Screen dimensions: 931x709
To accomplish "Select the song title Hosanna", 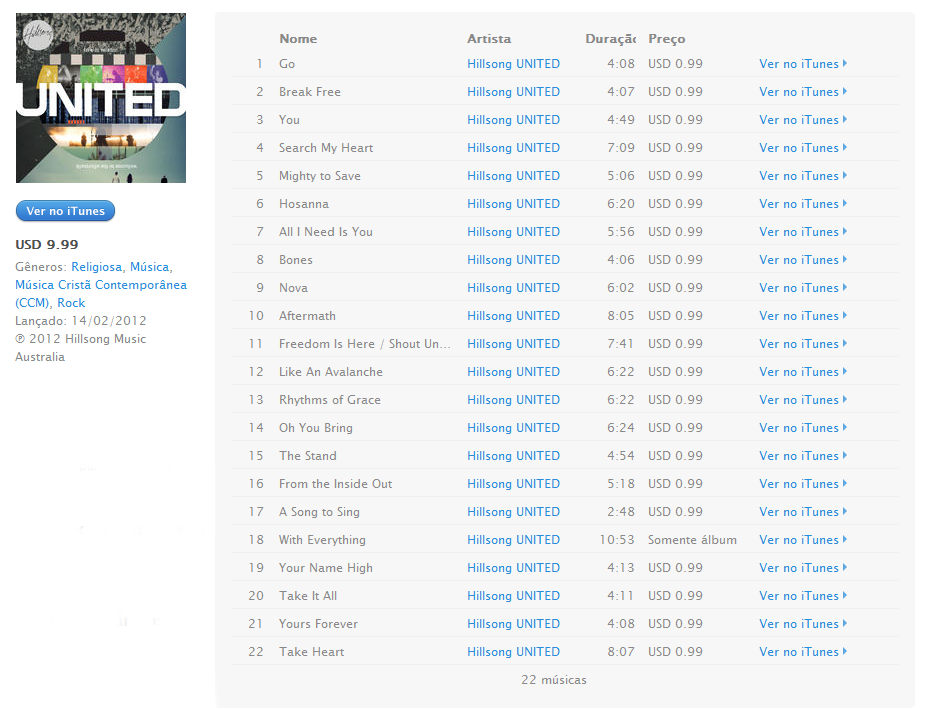I will coord(304,204).
